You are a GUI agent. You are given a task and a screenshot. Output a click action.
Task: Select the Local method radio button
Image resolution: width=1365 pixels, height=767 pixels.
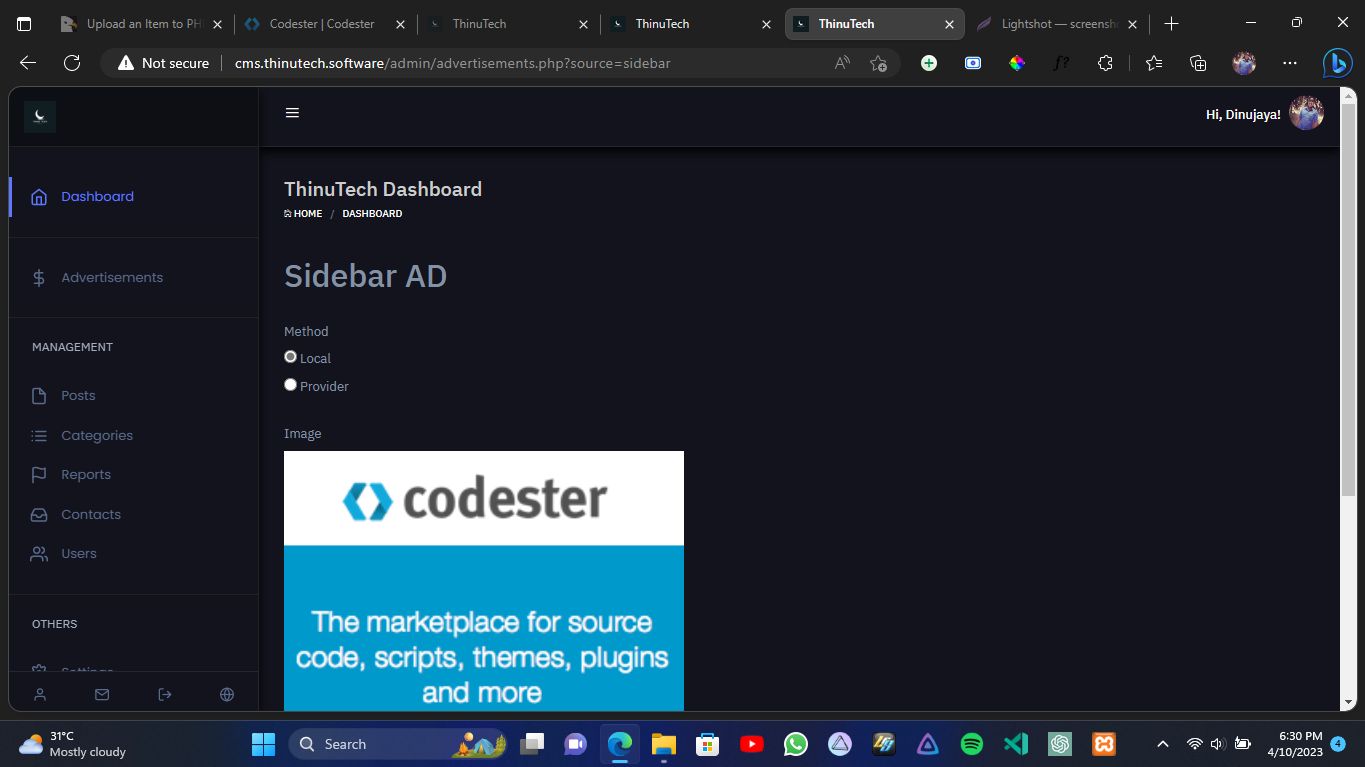(291, 357)
